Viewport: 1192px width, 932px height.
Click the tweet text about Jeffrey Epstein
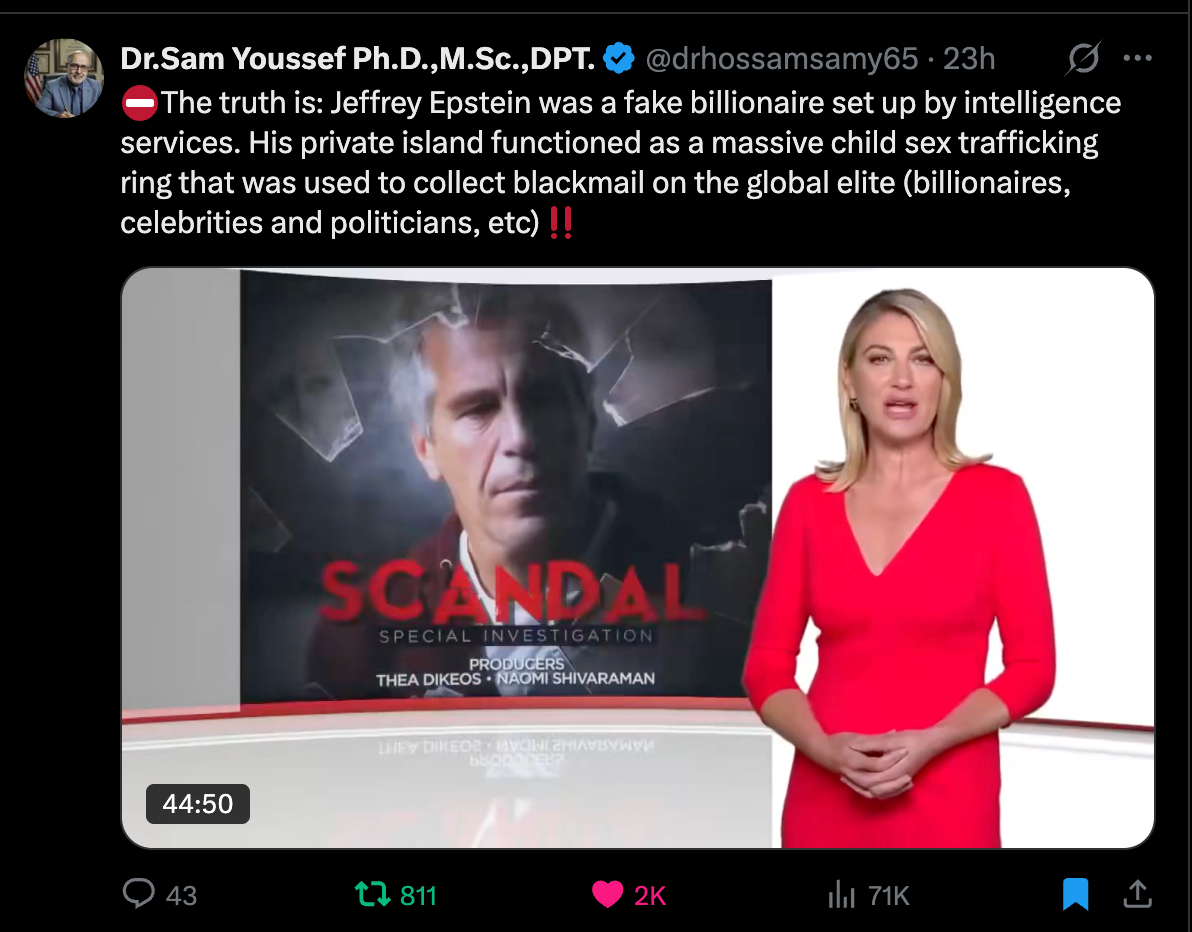click(x=620, y=163)
